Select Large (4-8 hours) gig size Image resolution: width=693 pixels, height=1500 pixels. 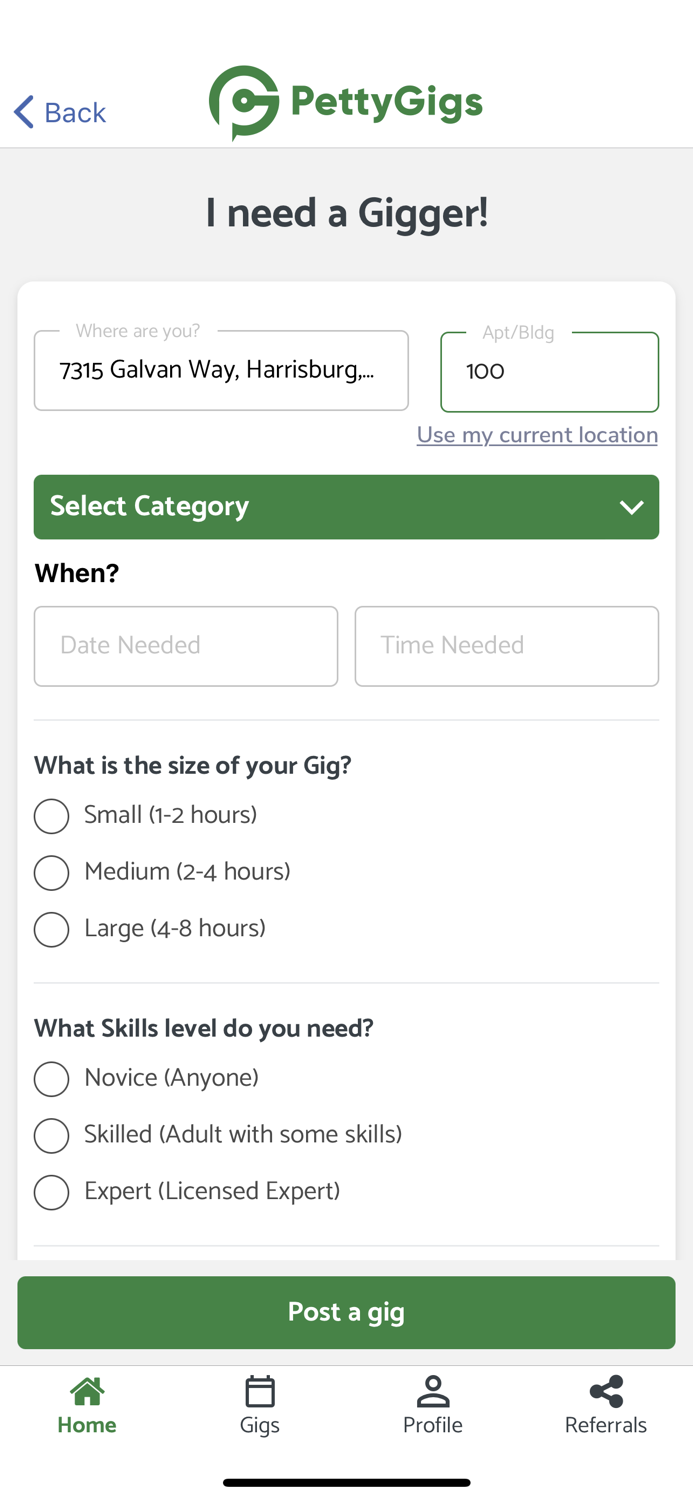(x=52, y=930)
